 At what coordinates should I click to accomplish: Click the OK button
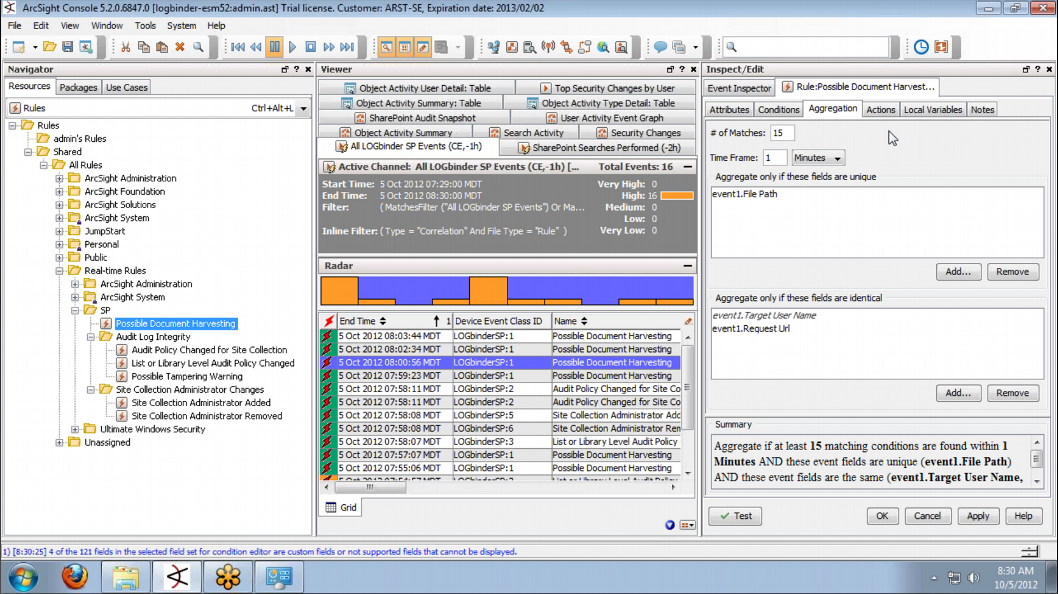(x=882, y=516)
